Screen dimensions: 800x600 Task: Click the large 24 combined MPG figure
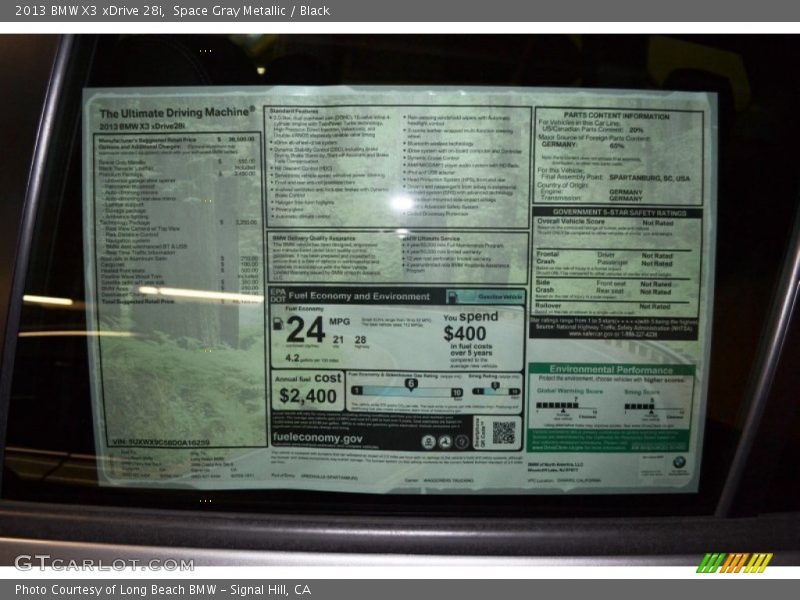point(305,329)
